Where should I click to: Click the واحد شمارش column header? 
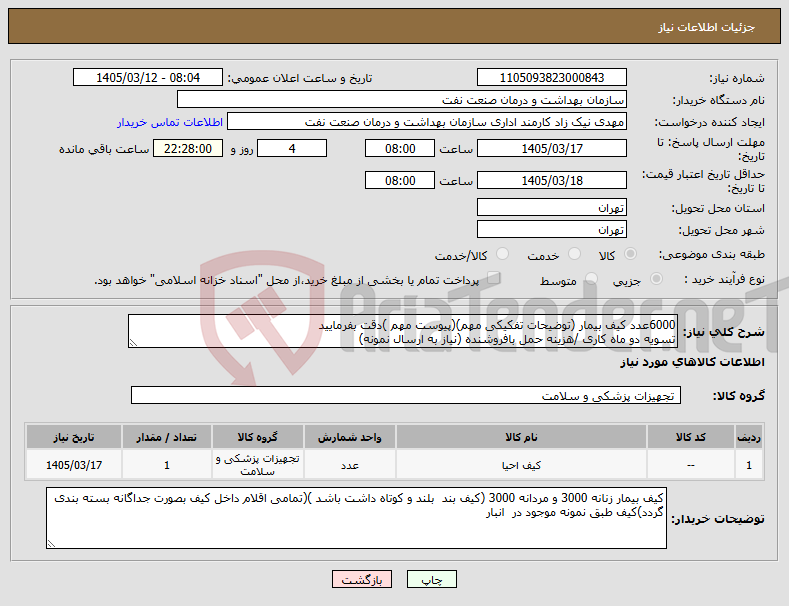pos(349,437)
